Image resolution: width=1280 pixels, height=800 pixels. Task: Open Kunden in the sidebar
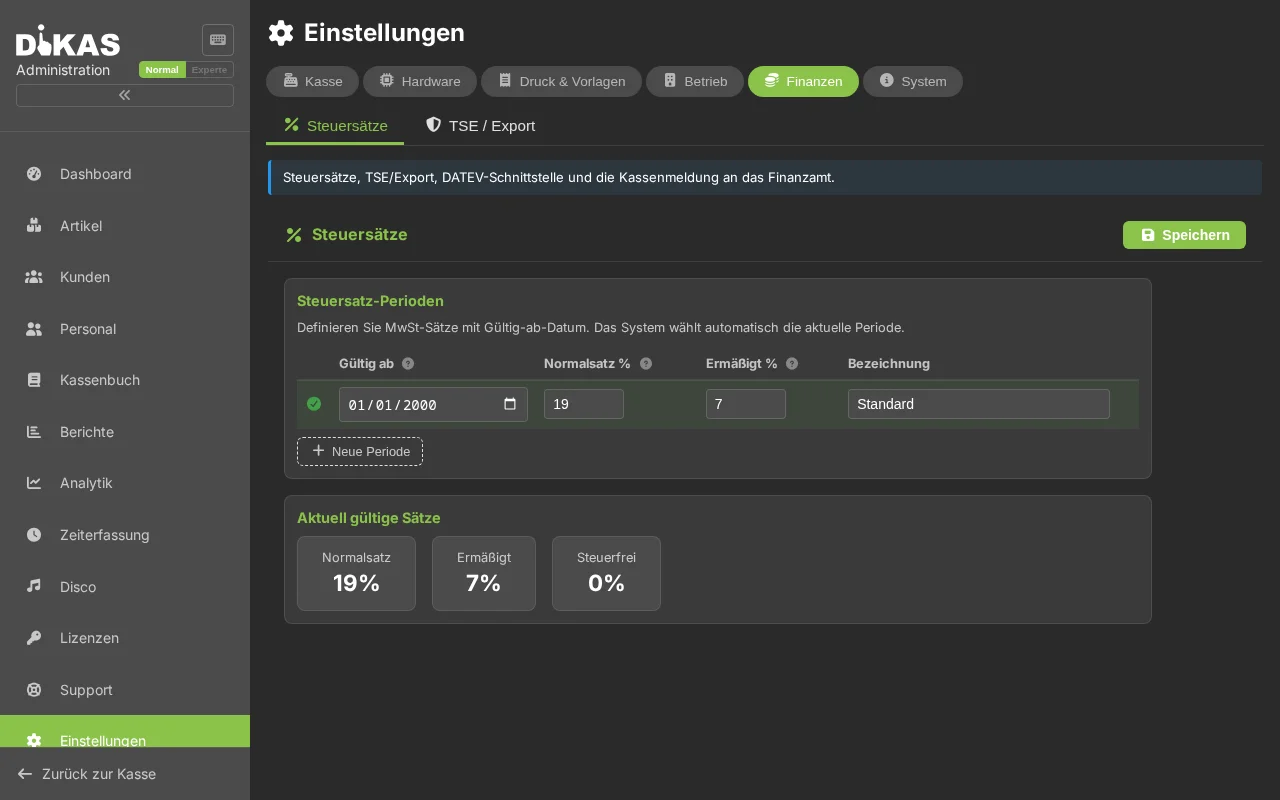pos(125,277)
